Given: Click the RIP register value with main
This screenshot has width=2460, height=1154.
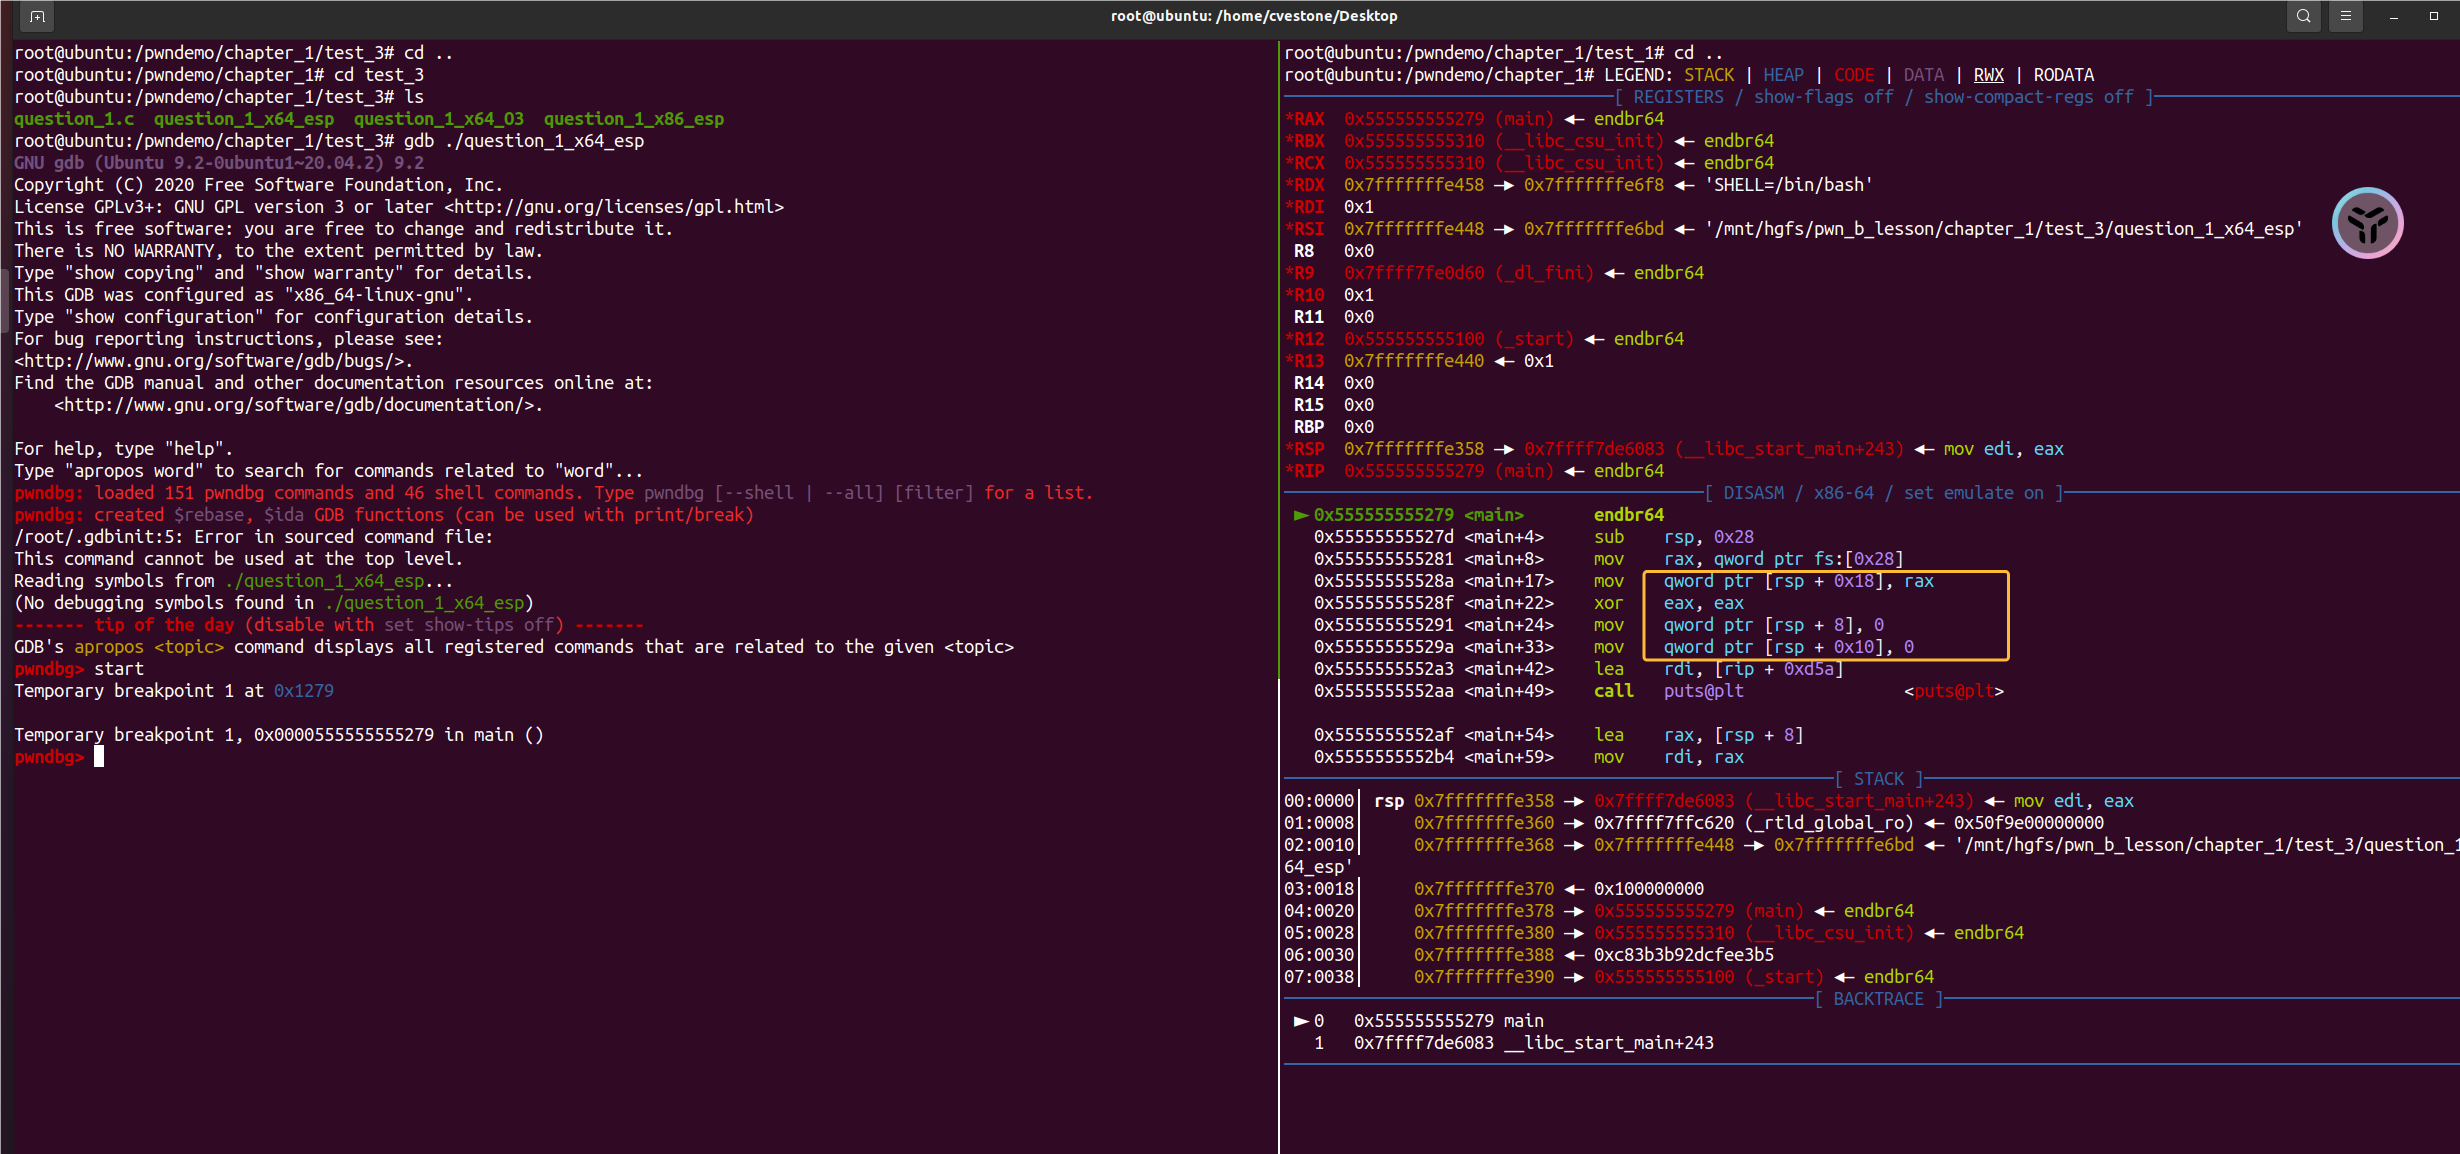Looking at the screenshot, I should point(1449,471).
